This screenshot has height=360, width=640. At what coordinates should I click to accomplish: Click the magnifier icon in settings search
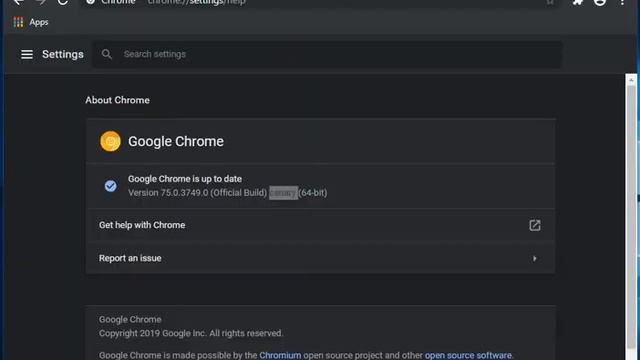click(x=107, y=54)
